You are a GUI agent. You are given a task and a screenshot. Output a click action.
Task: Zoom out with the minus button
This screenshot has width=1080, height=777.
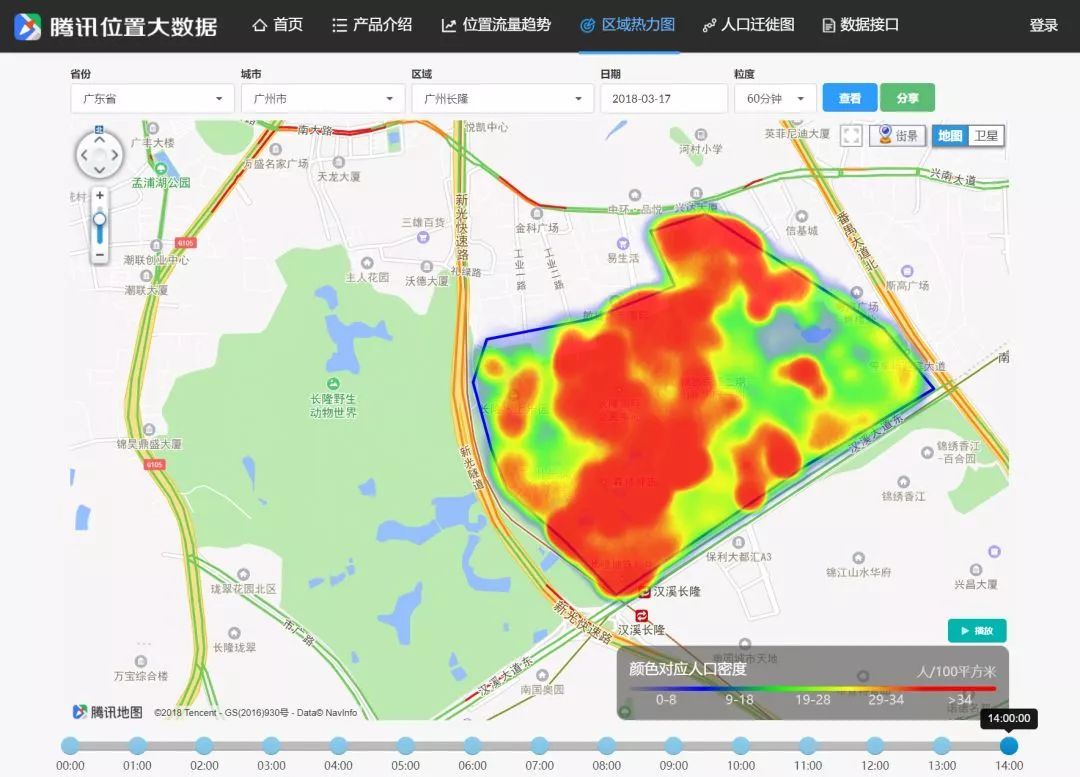100,255
